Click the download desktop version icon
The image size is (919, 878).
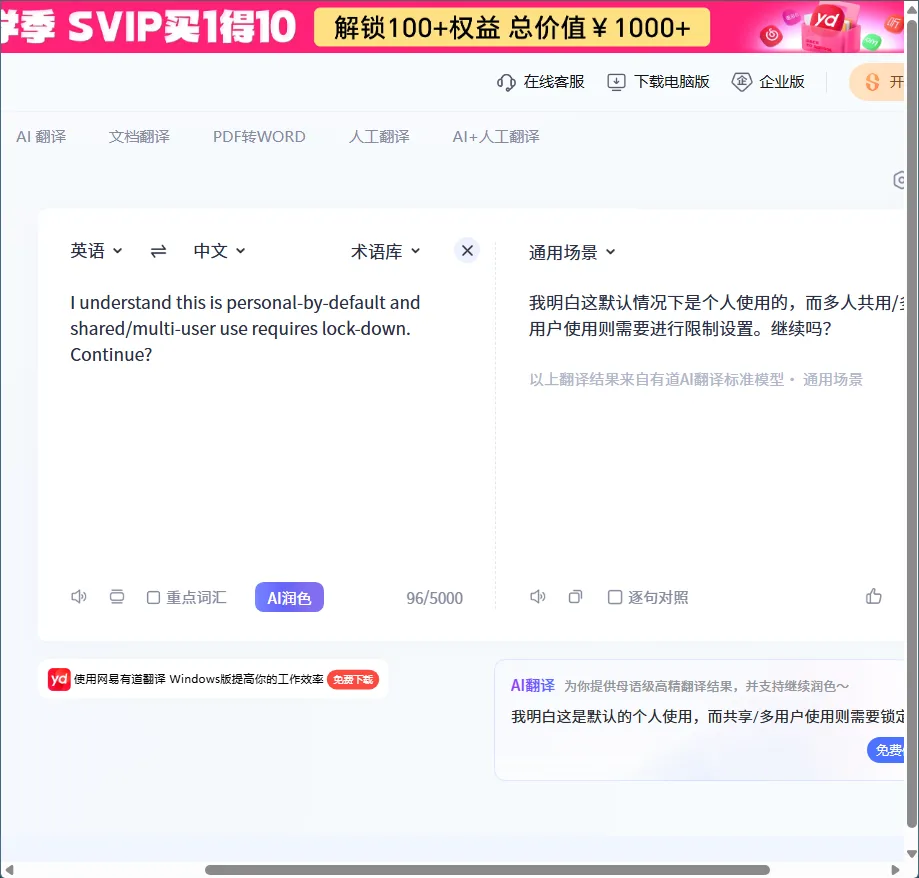(x=616, y=82)
